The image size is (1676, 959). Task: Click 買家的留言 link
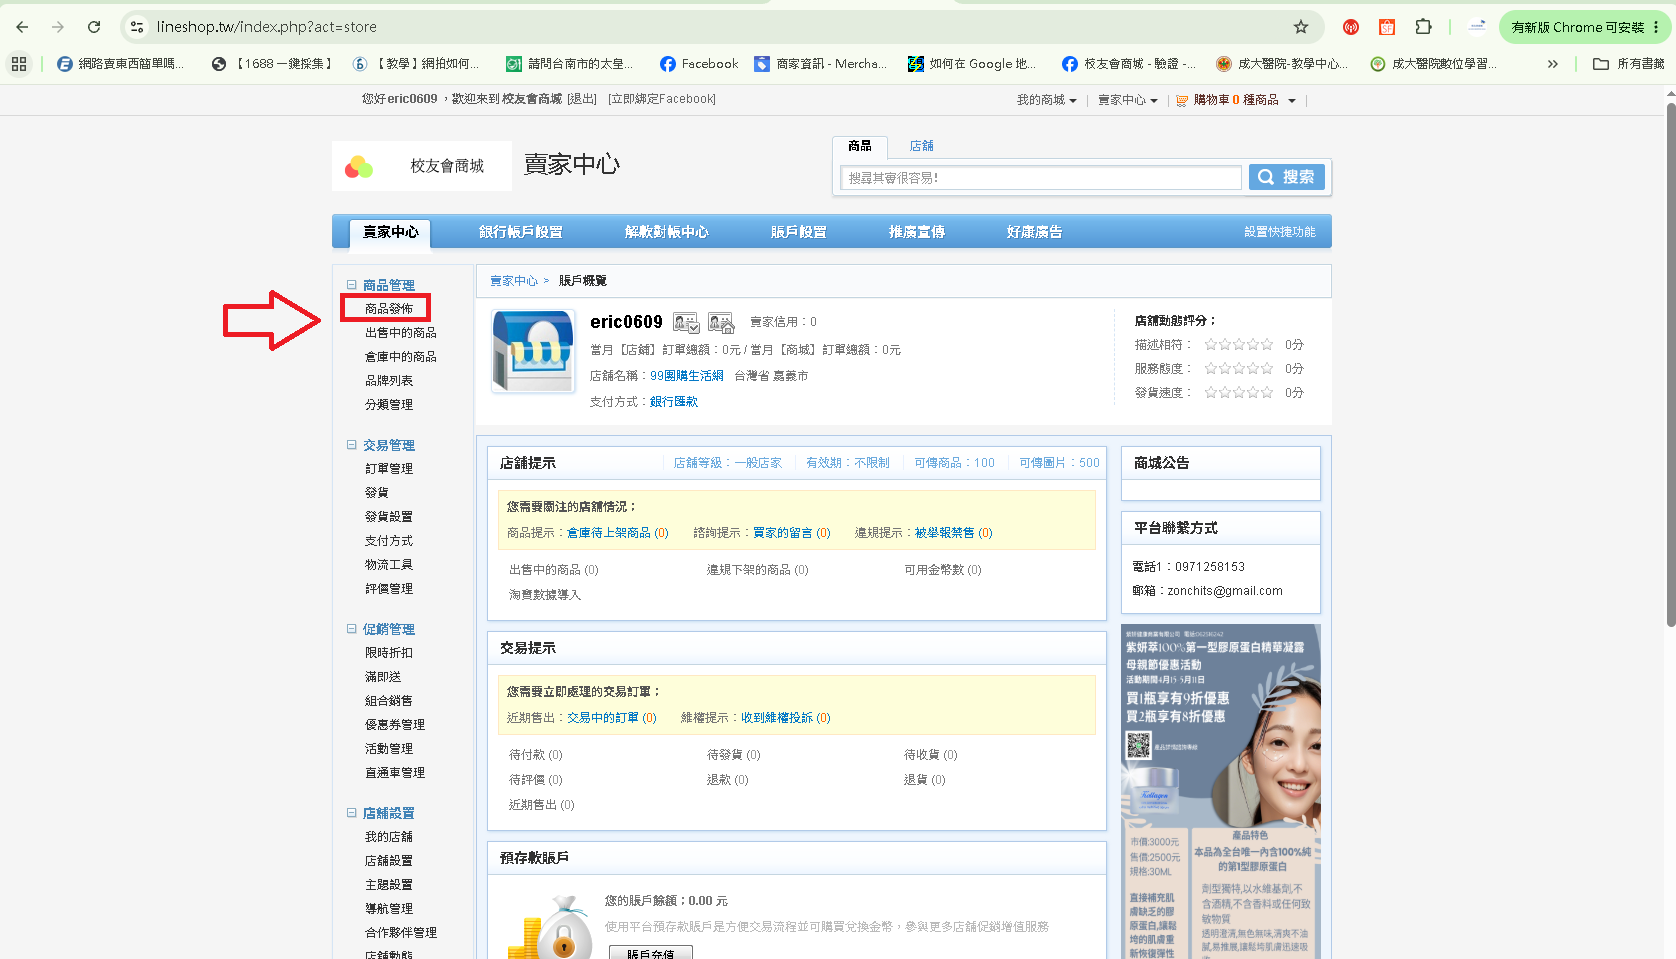pos(783,533)
